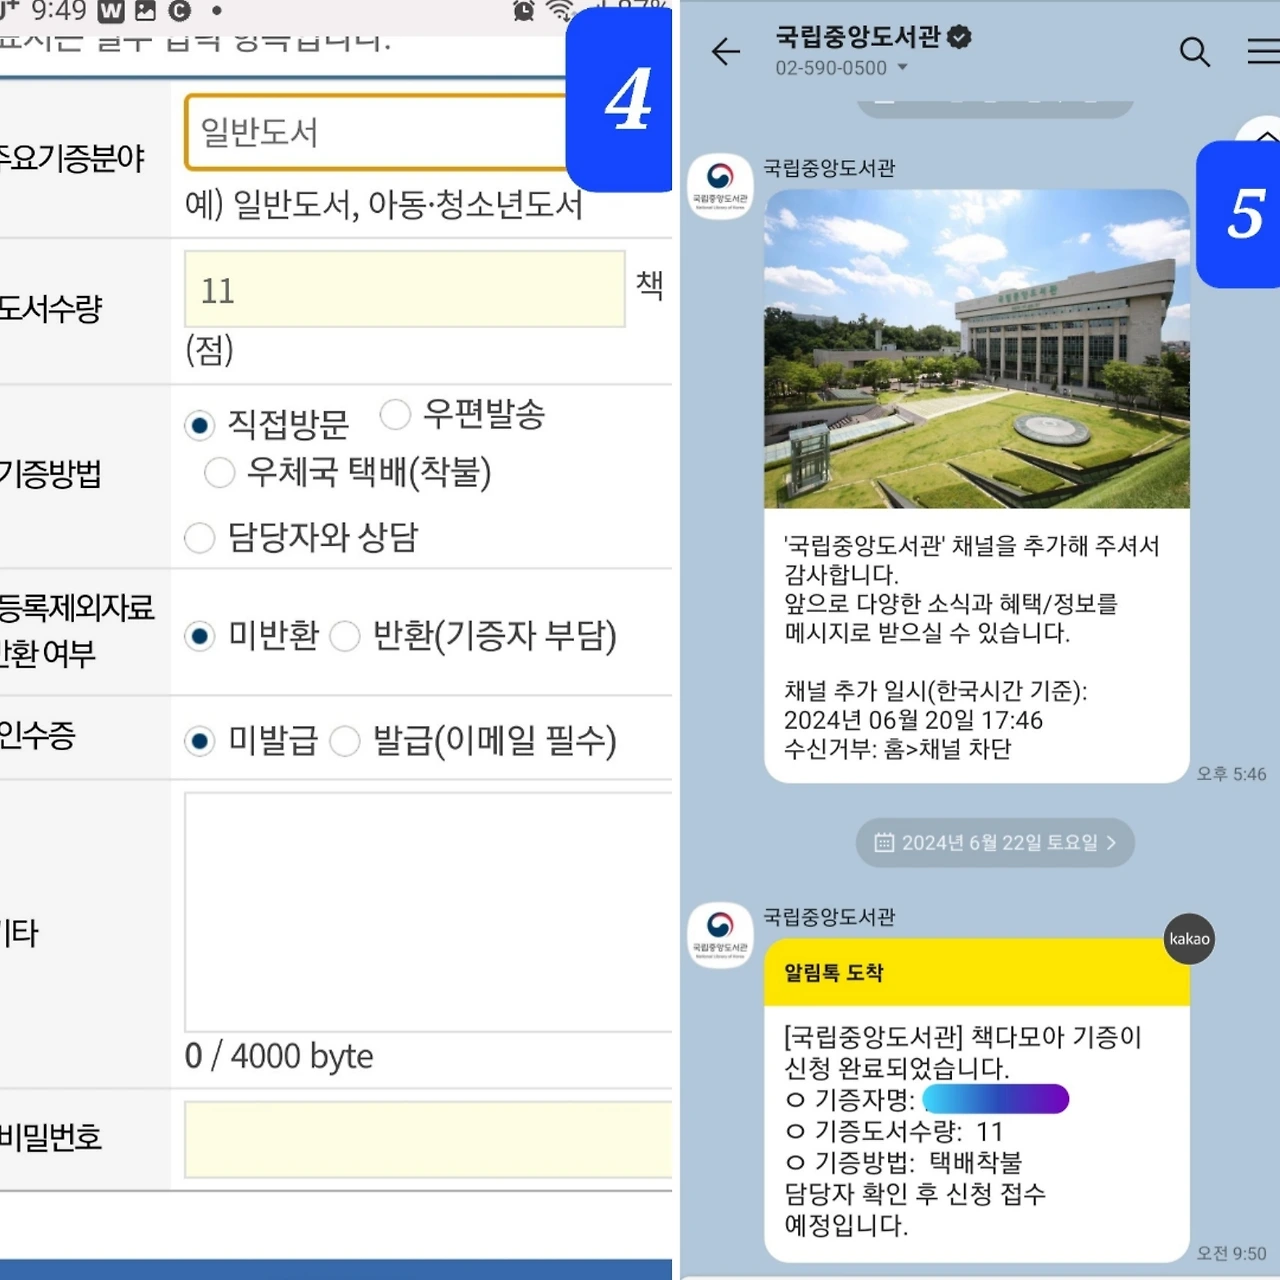Screen dimensions: 1280x1280
Task: Tap the '담당자 확인 후 신청 접수' line
Action: click(915, 1193)
